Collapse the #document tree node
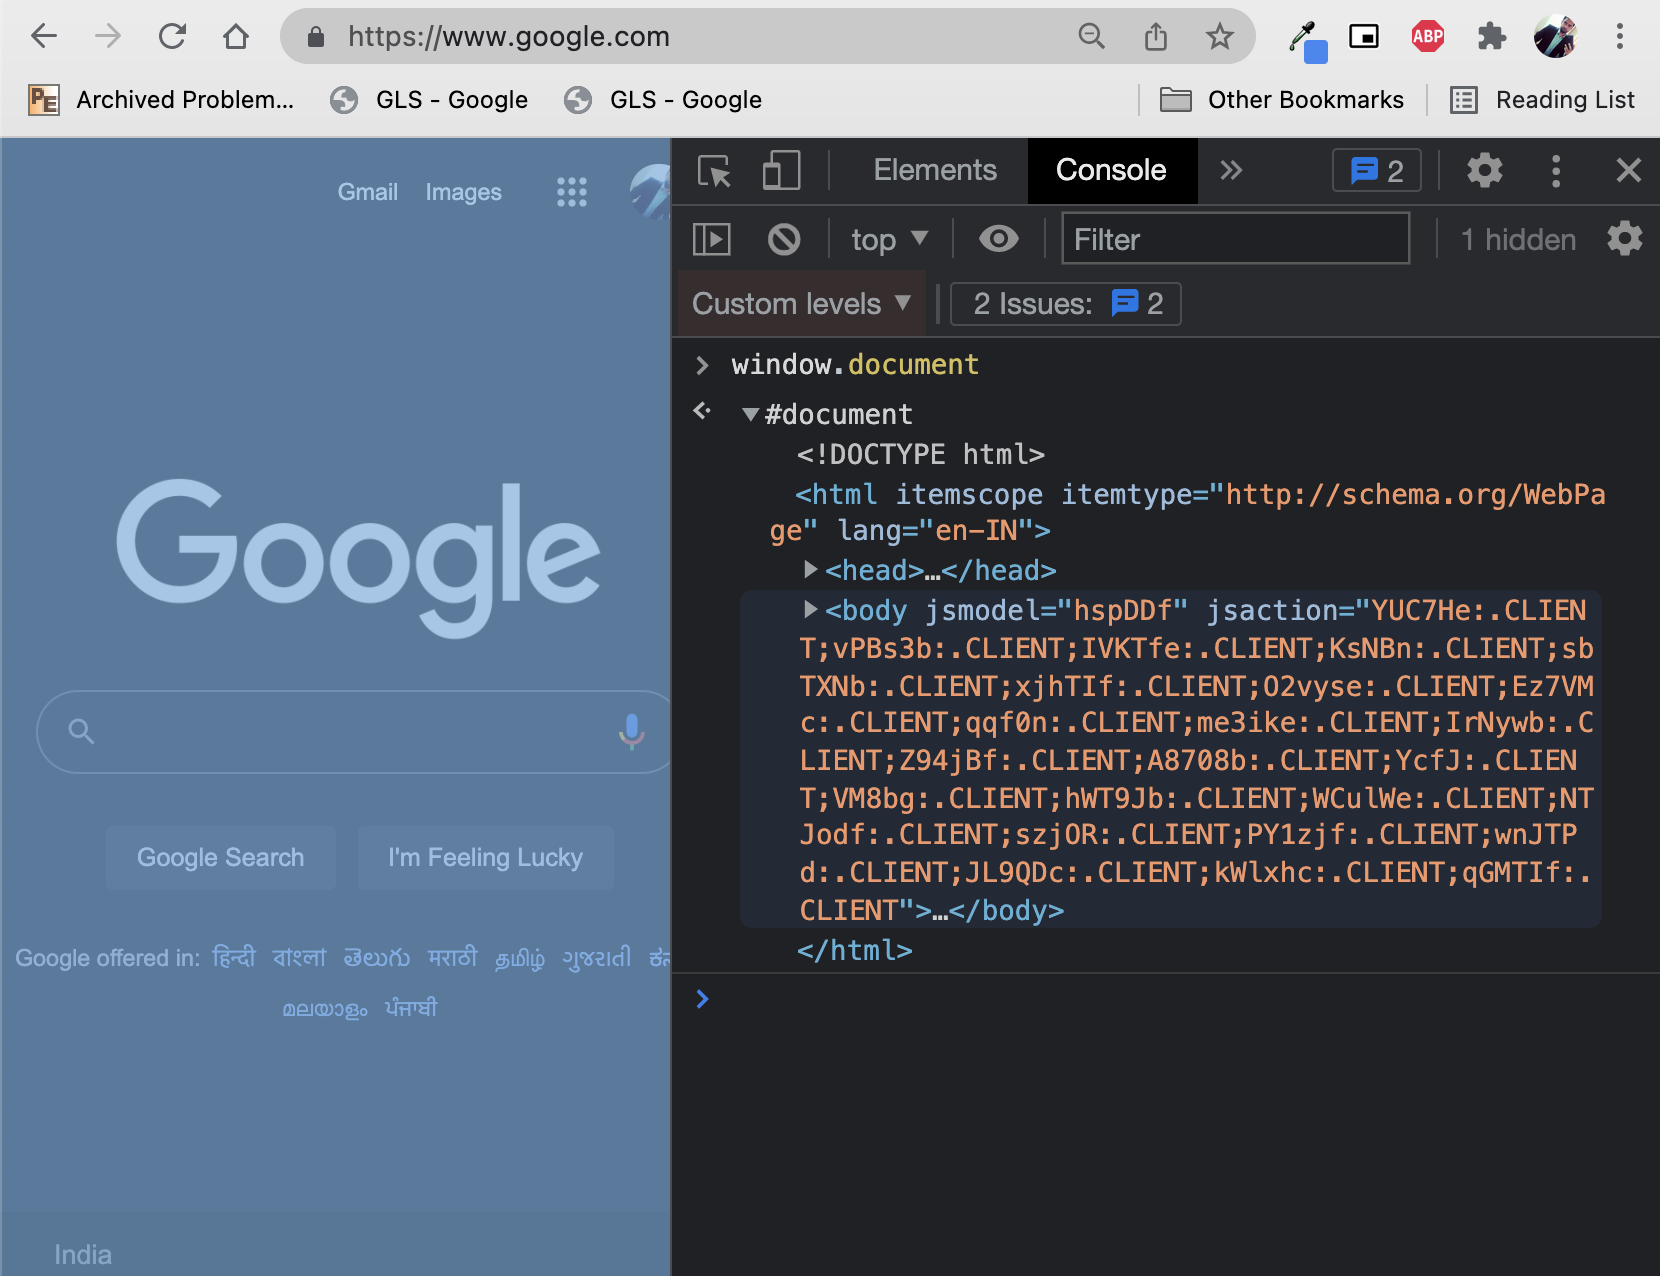This screenshot has width=1660, height=1276. coord(750,414)
